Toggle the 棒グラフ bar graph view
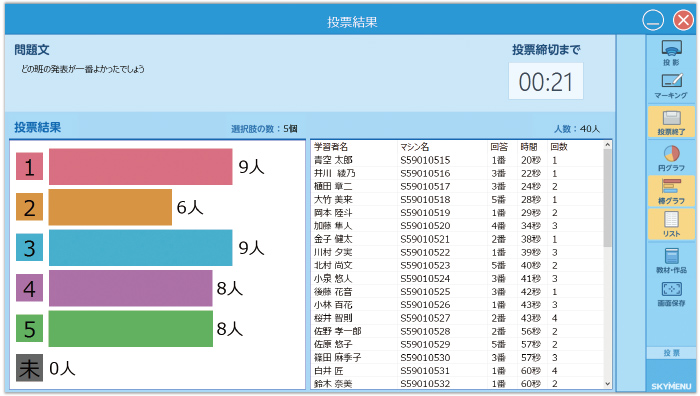Image resolution: width=700 pixels, height=396 pixels. tap(671, 191)
